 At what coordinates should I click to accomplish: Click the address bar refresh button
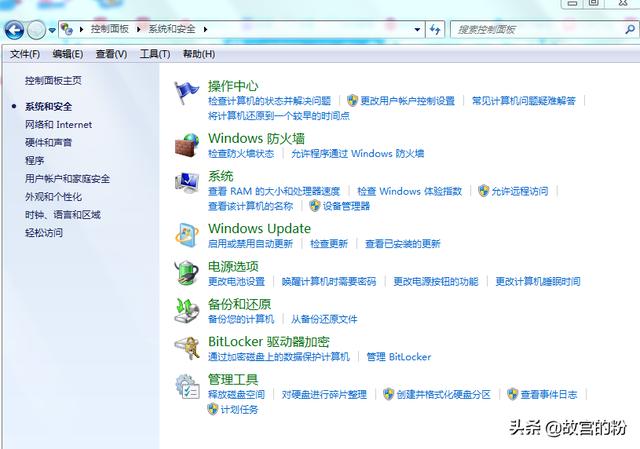435,30
